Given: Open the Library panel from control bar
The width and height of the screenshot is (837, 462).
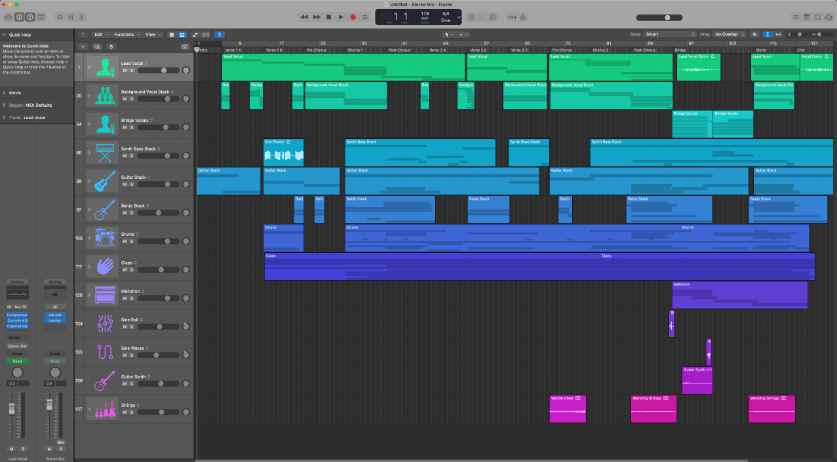Looking at the screenshot, I should pos(8,17).
